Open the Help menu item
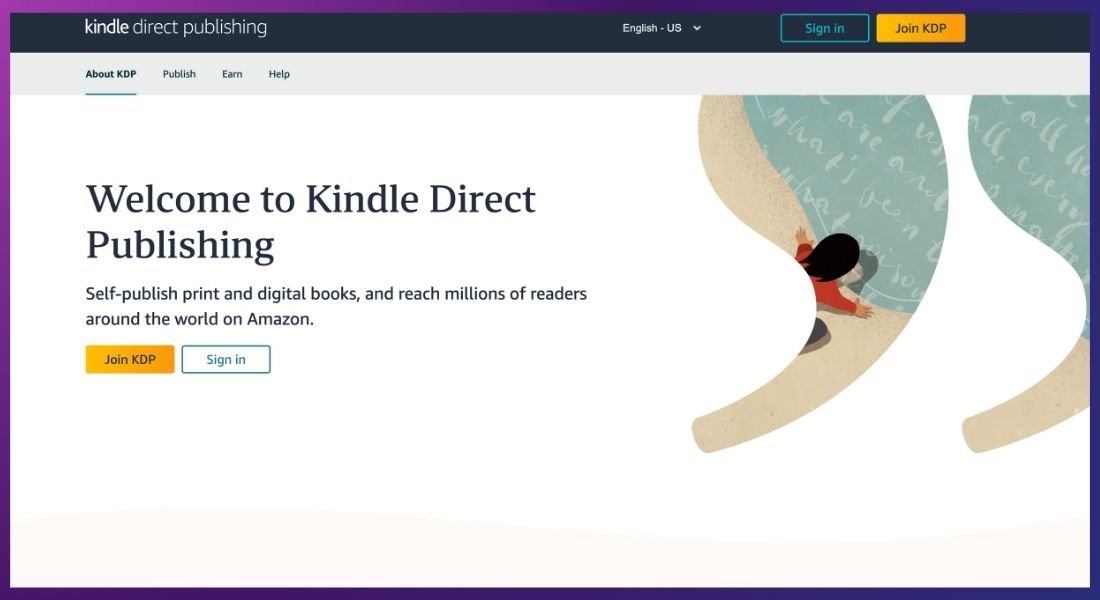This screenshot has height=600, width=1100. click(x=279, y=74)
